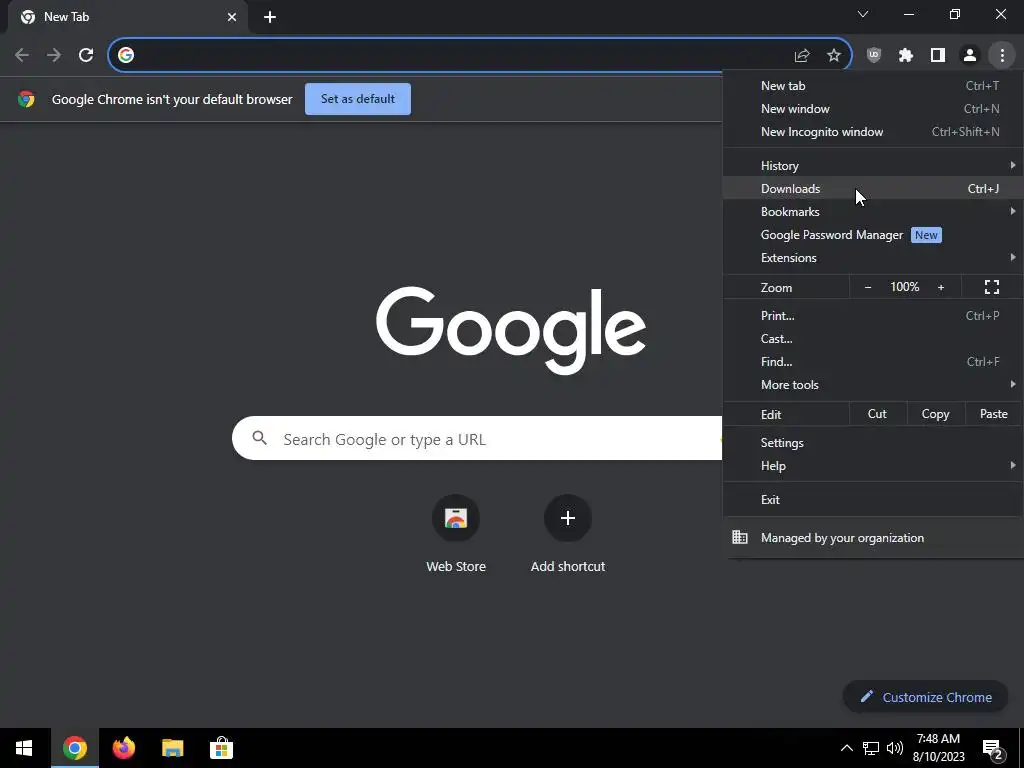Bookmark this tab with the star icon
The width and height of the screenshot is (1024, 768).
[x=833, y=56]
